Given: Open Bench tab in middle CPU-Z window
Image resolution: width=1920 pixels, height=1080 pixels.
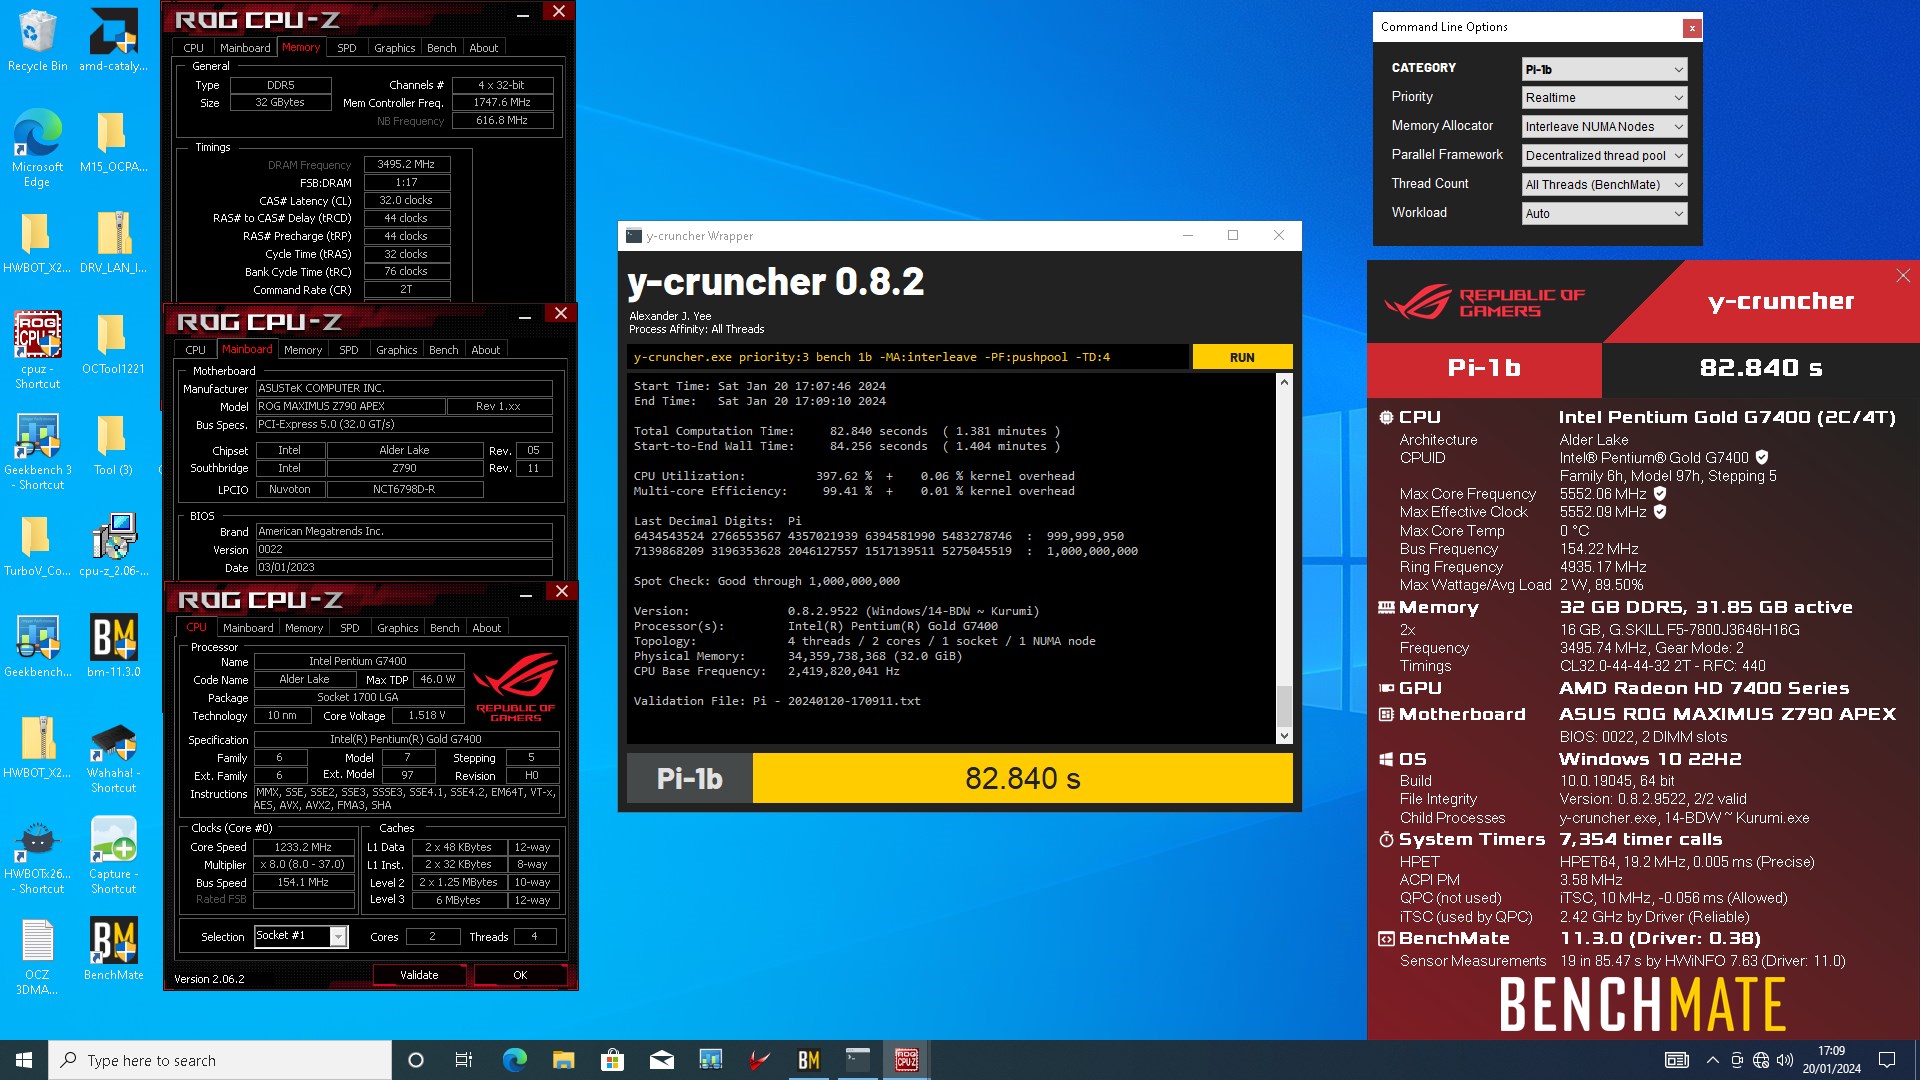Looking at the screenshot, I should pos(443,350).
